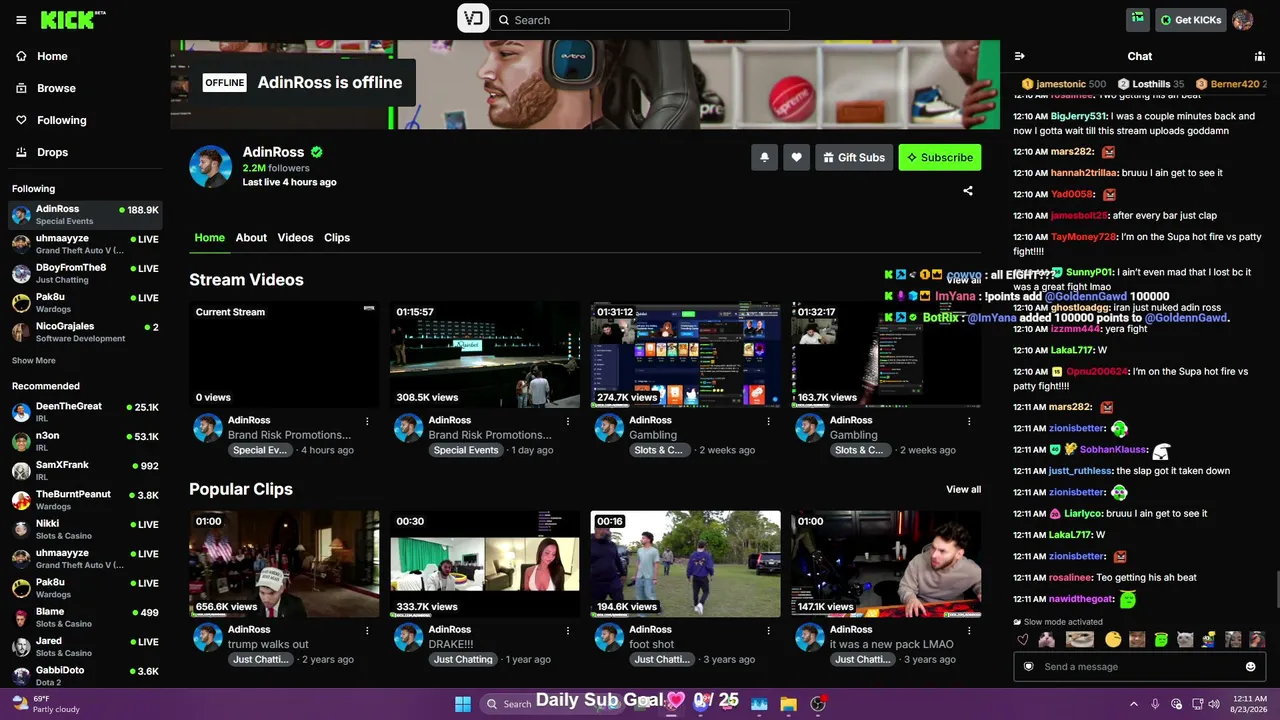Viewport: 1280px width, 720px height.
Task: Switch to the About tab
Action: point(251,238)
